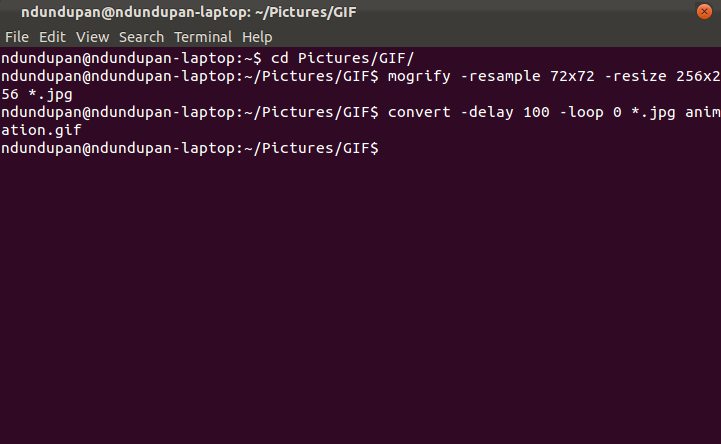Click the word 'mogrify' in terminal
Viewport: 721px width, 444px height.
(419, 76)
